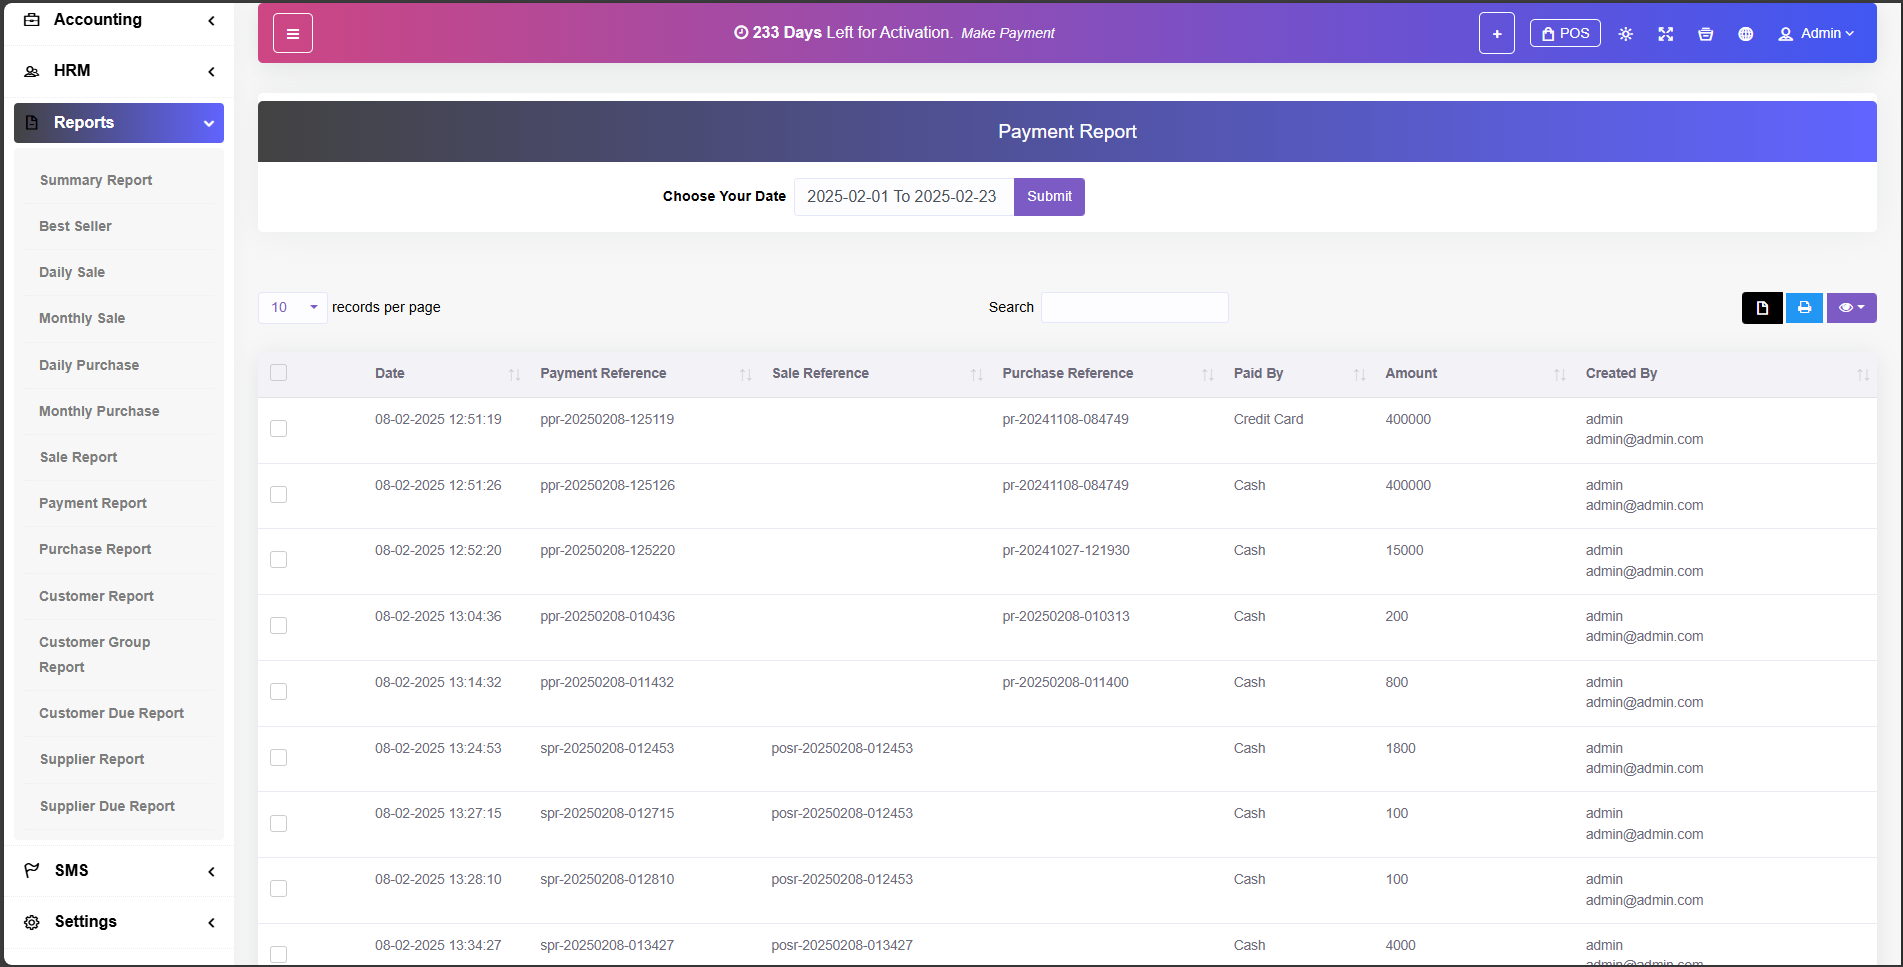The width and height of the screenshot is (1903, 967).
Task: Select the checkbox for spr-20250208-012453 row
Action: (x=278, y=758)
